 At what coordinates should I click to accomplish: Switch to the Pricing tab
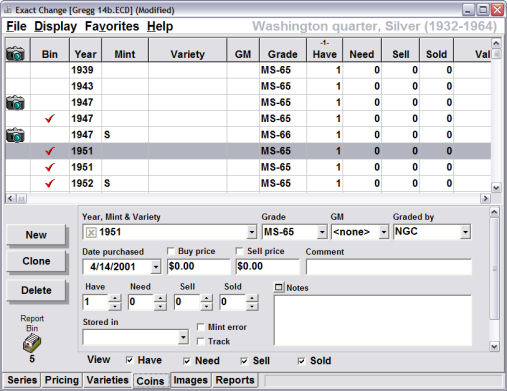click(61, 380)
